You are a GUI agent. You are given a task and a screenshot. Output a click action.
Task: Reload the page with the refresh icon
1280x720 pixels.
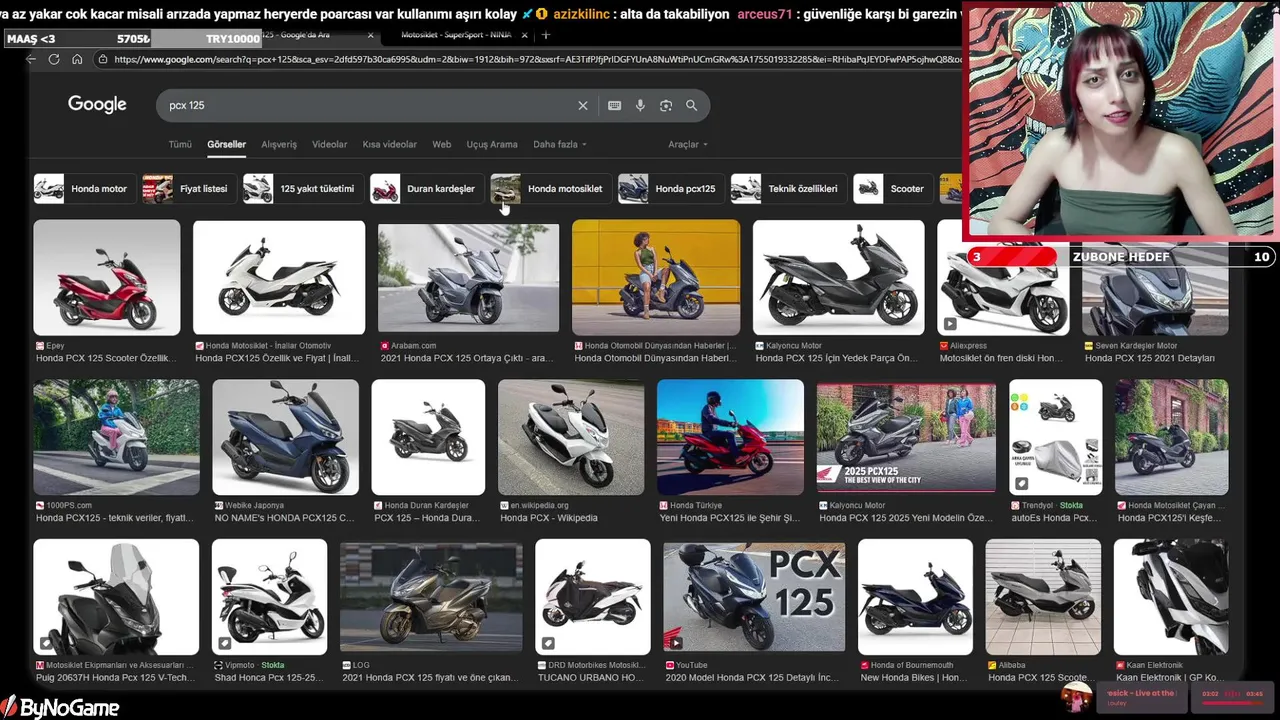tap(54, 59)
